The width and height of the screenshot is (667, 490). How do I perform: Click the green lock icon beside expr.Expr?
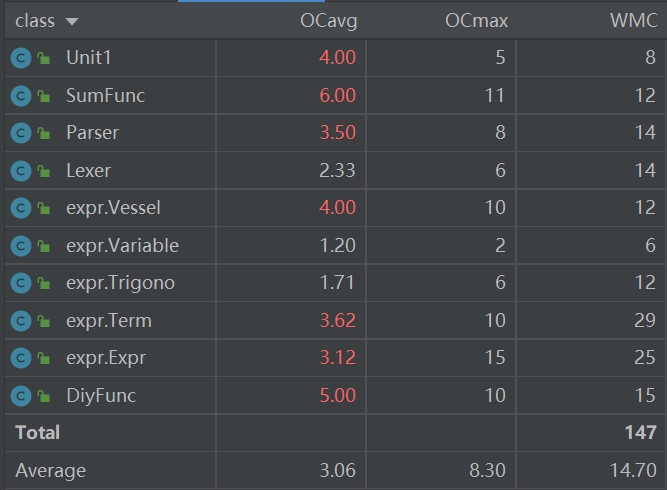tap(43, 358)
